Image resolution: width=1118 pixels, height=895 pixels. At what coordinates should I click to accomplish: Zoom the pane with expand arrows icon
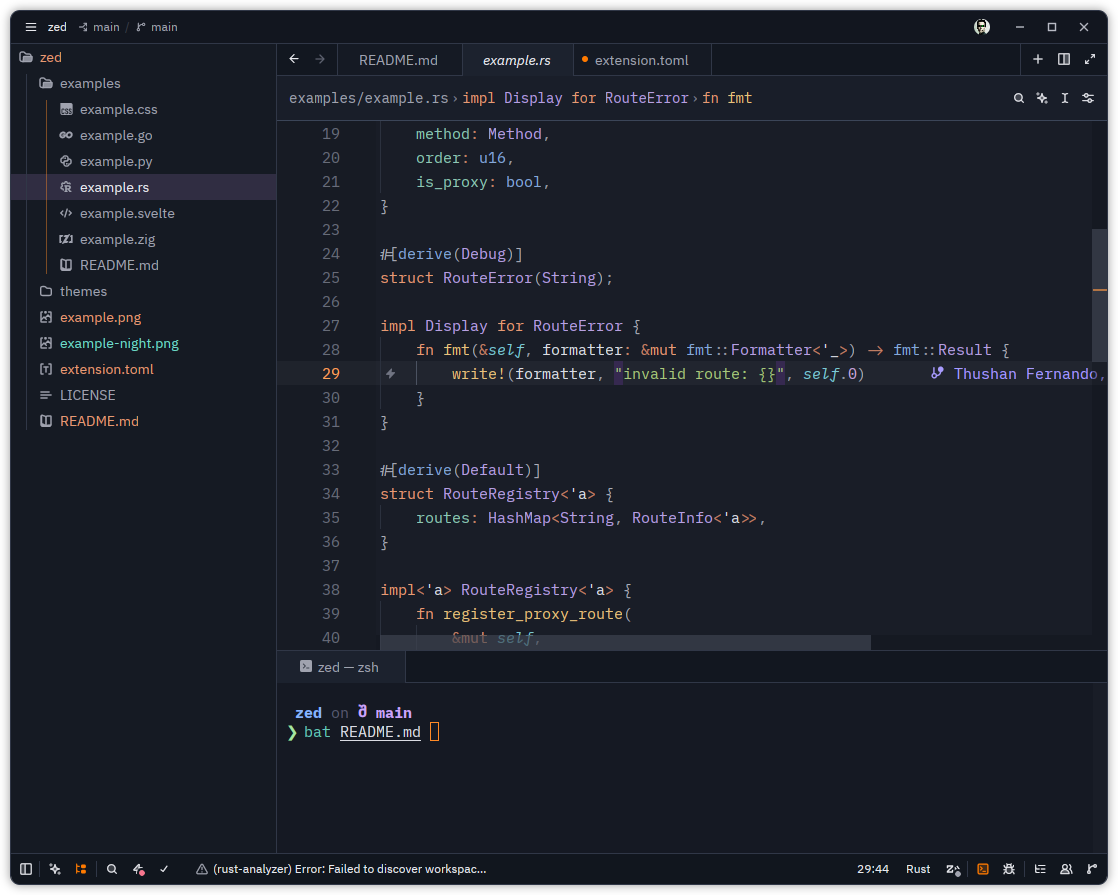click(1090, 59)
